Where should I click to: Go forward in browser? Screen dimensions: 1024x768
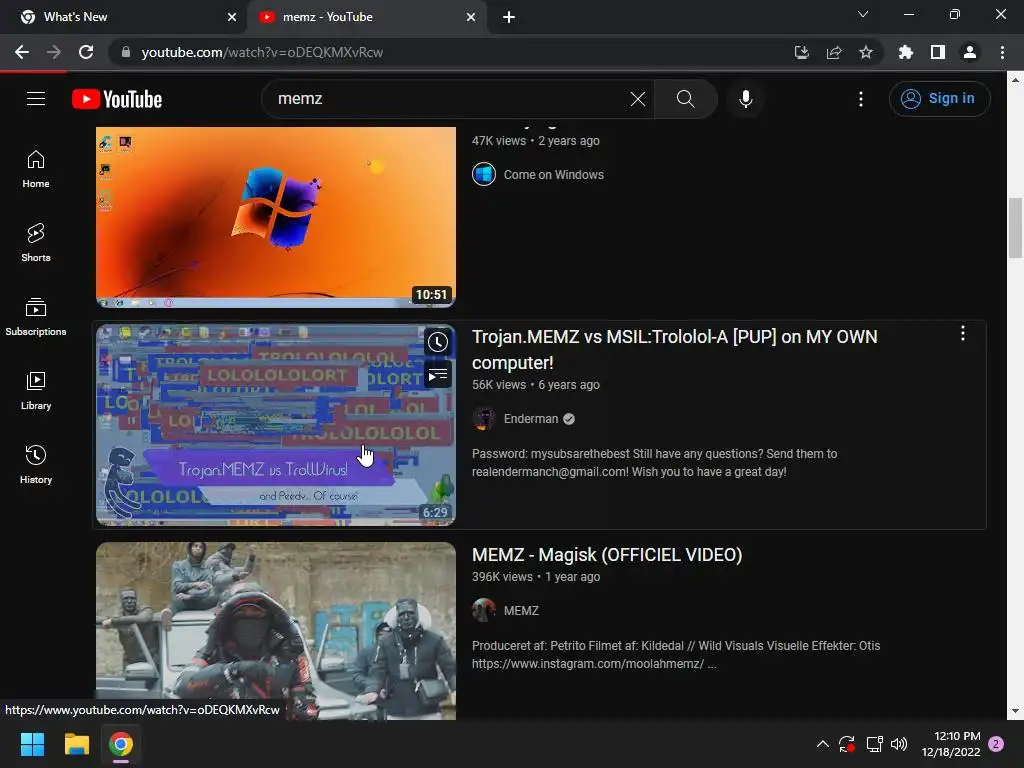coord(54,52)
